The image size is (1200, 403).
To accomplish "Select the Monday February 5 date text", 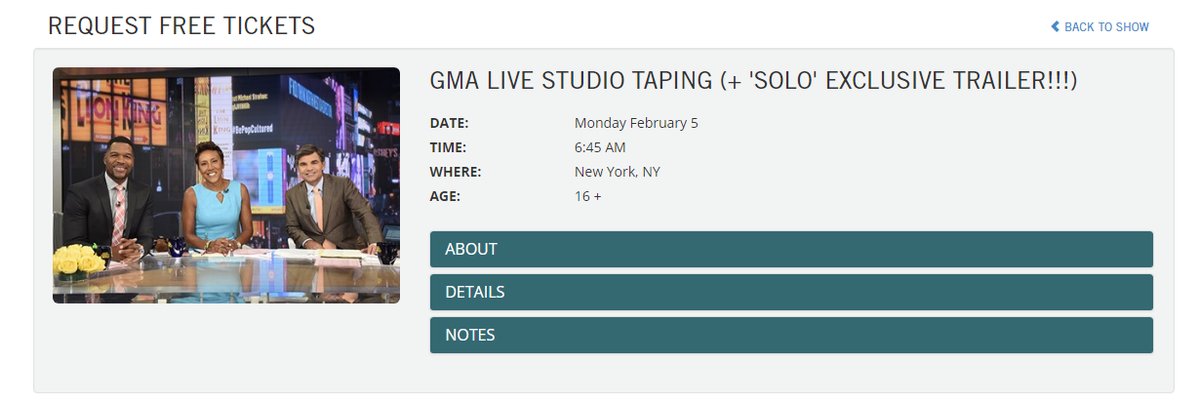I will 636,124.
